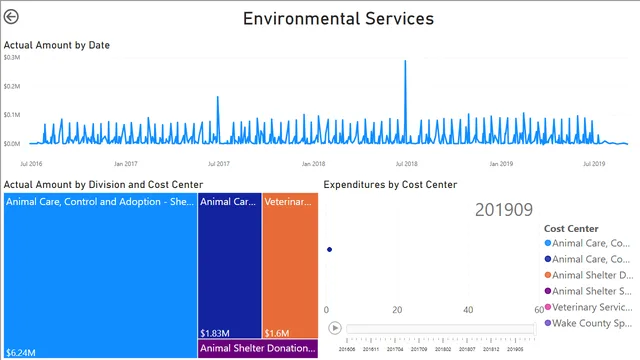
Task: Click the $6.24M value label
Action: 20,353
